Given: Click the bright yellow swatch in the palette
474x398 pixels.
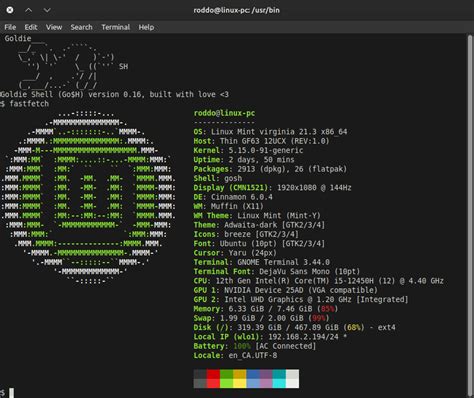Looking at the screenshot, I should tap(240, 383).
